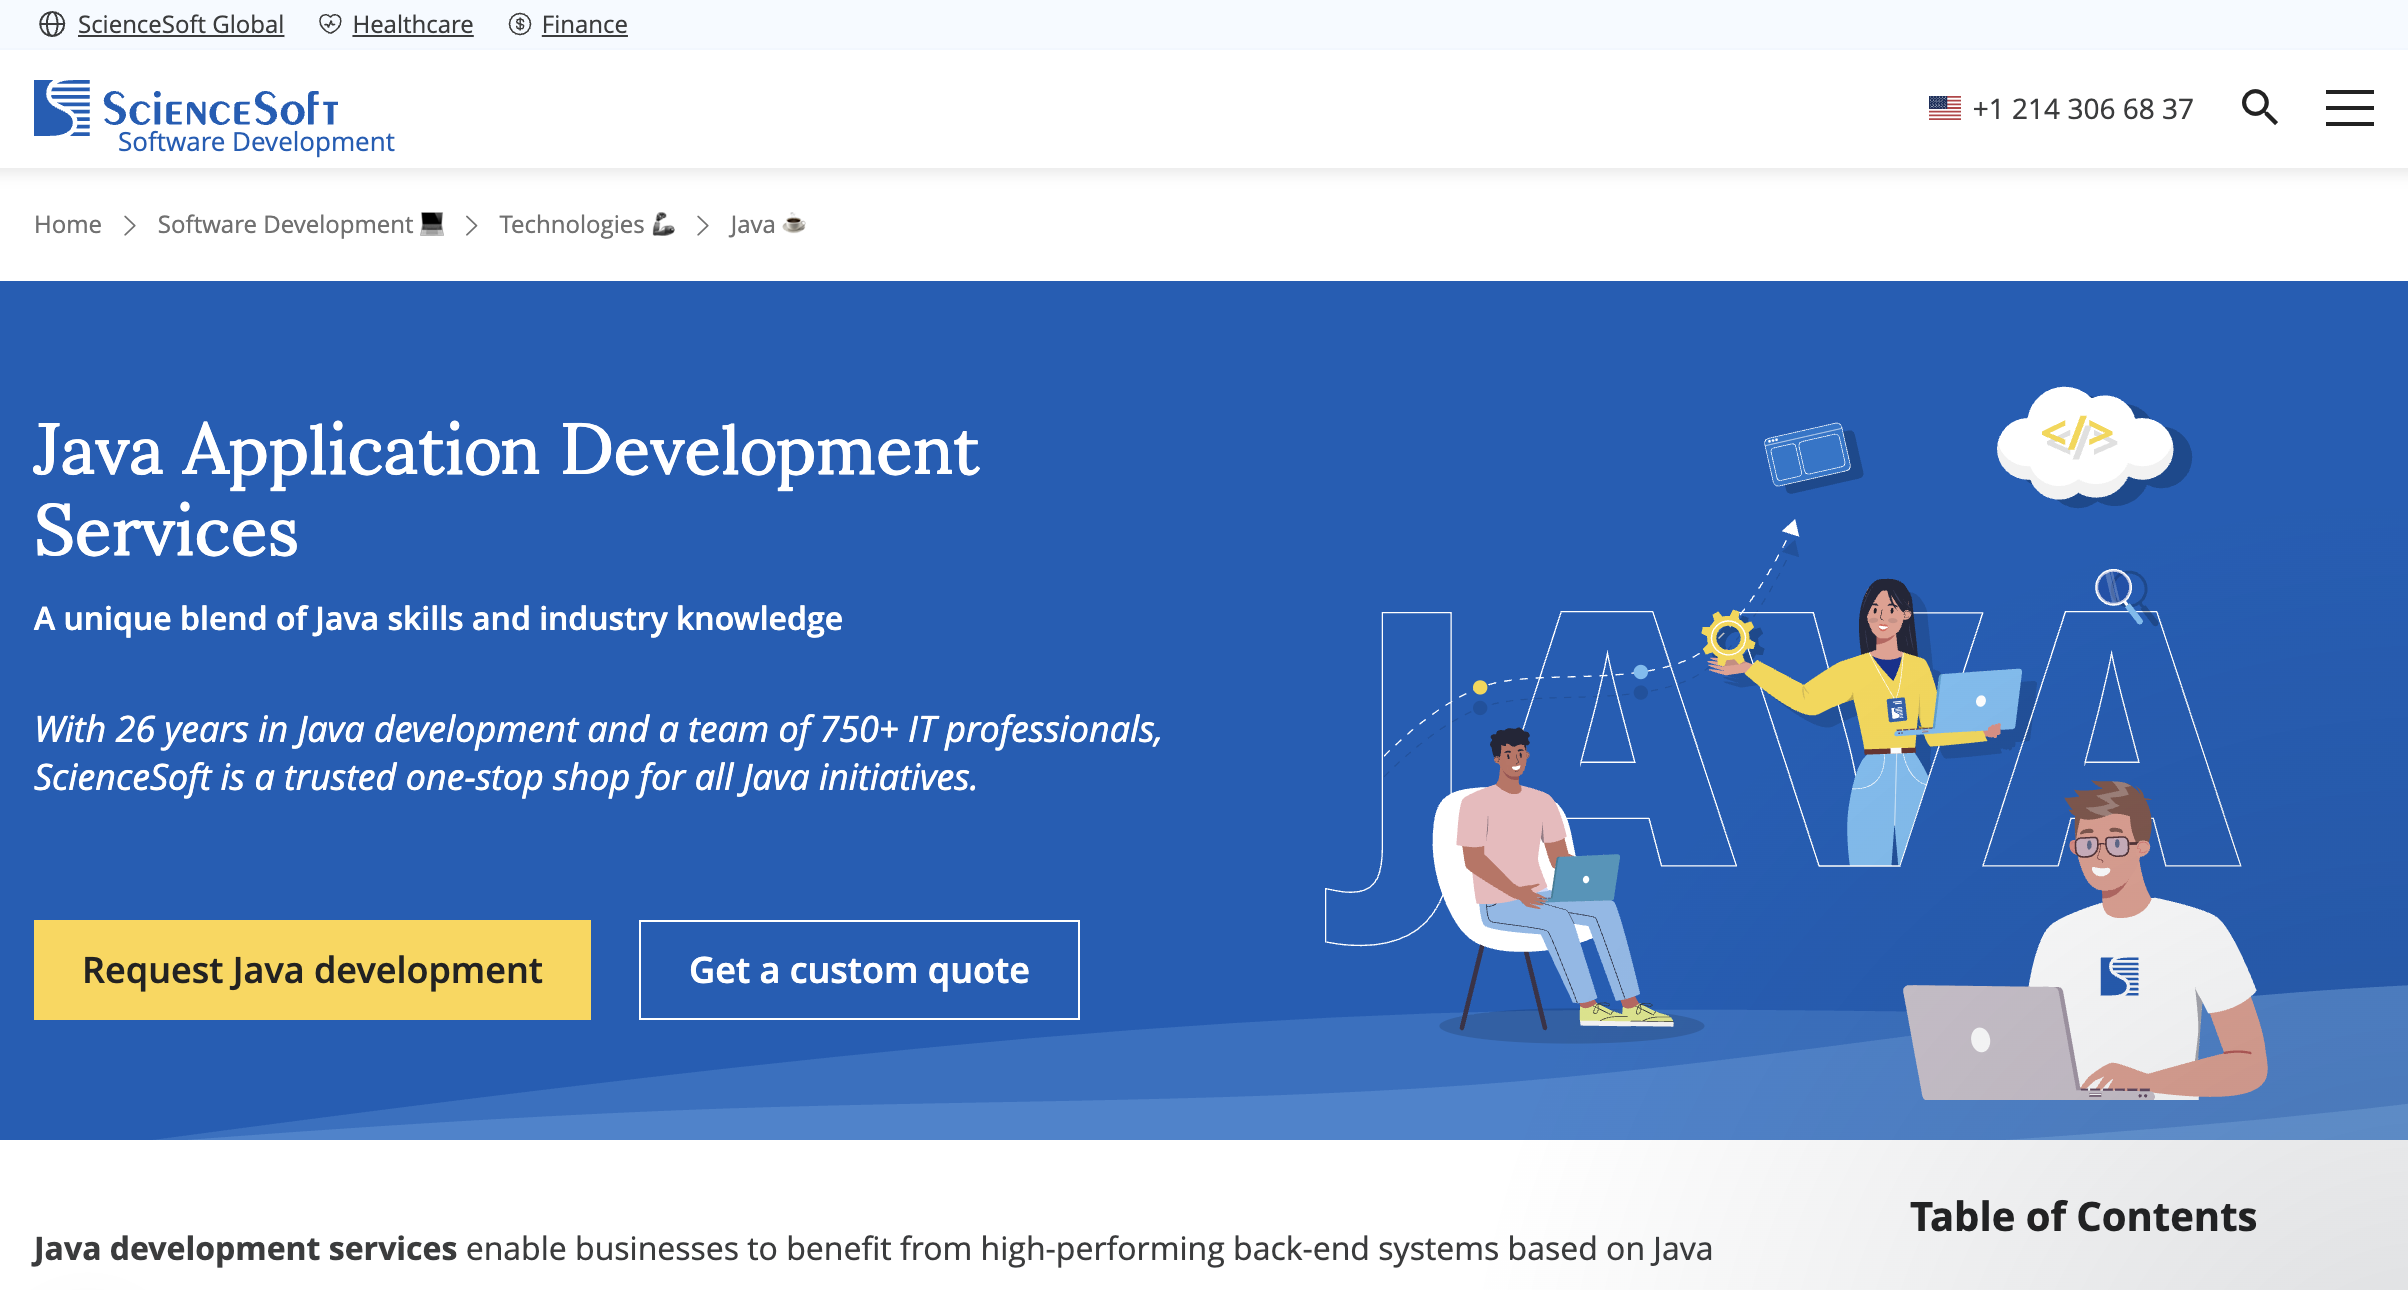2408x1290 pixels.
Task: Go to Home breadcrumb
Action: [x=68, y=224]
